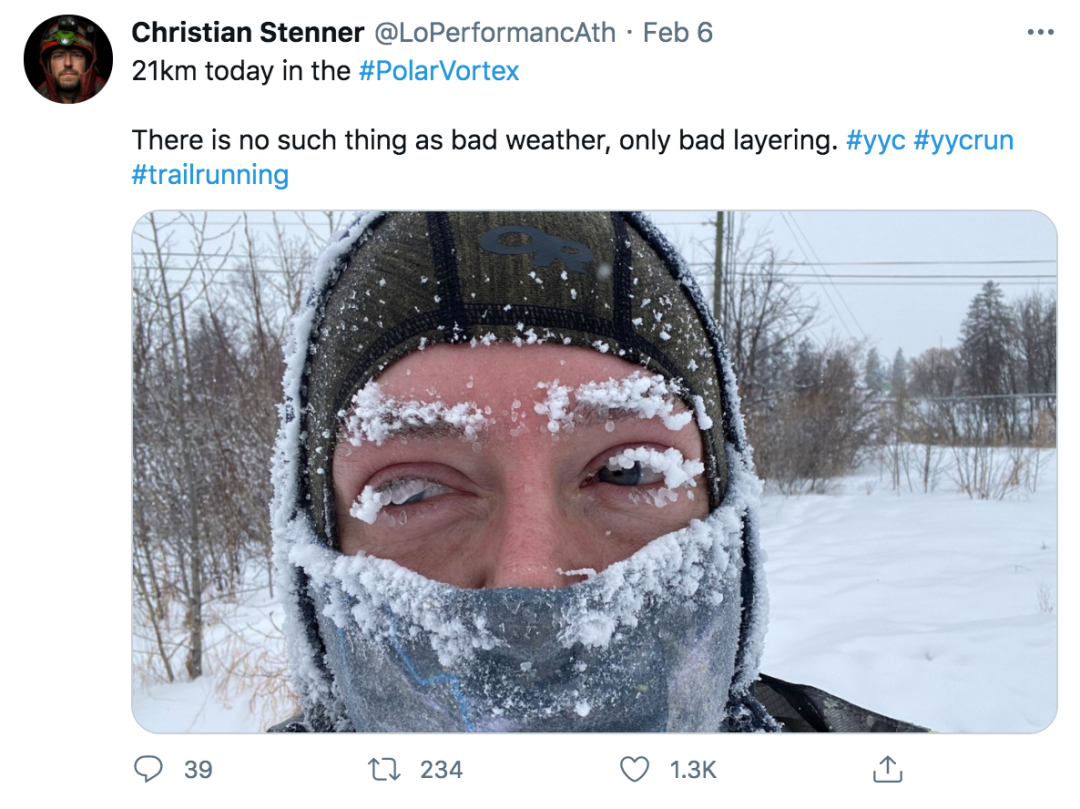Click the Christian Stenner display name

247,32
